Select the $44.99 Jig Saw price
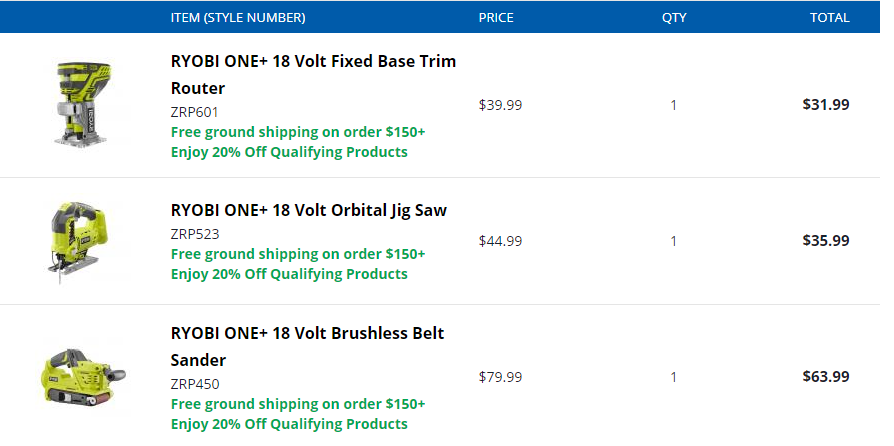The width and height of the screenshot is (894, 446). pos(500,241)
